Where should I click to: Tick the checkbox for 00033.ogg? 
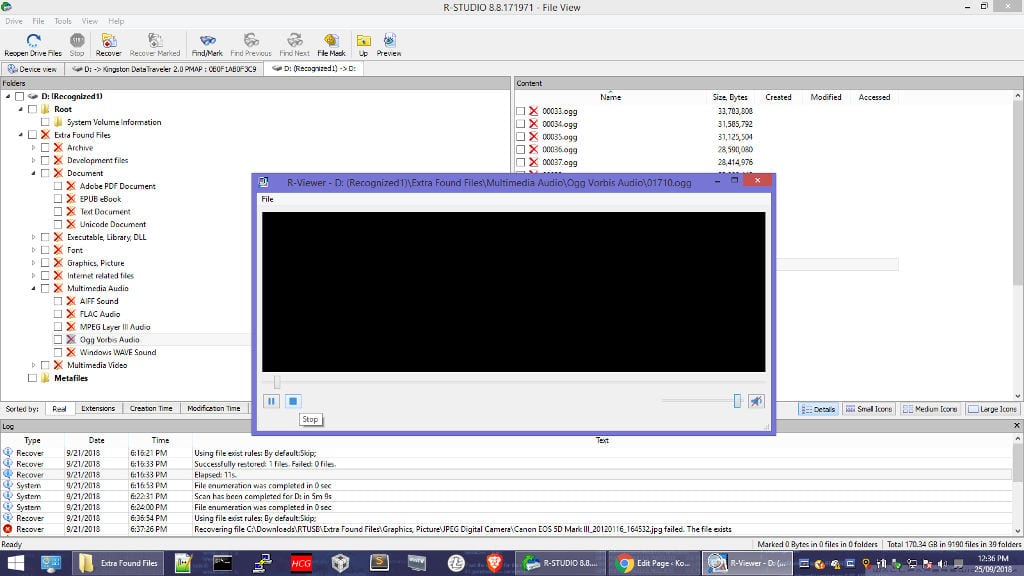coord(520,111)
